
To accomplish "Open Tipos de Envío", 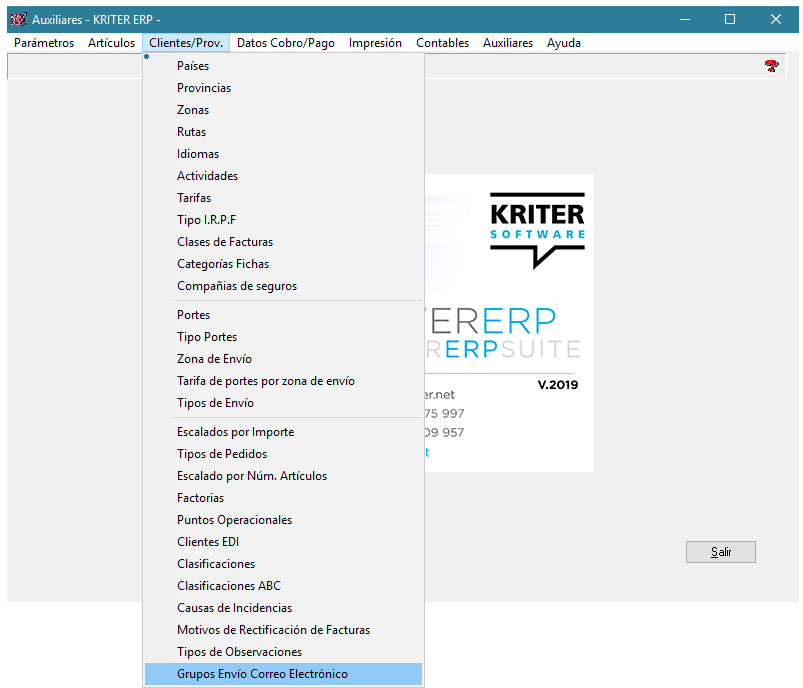I will (283, 403).
